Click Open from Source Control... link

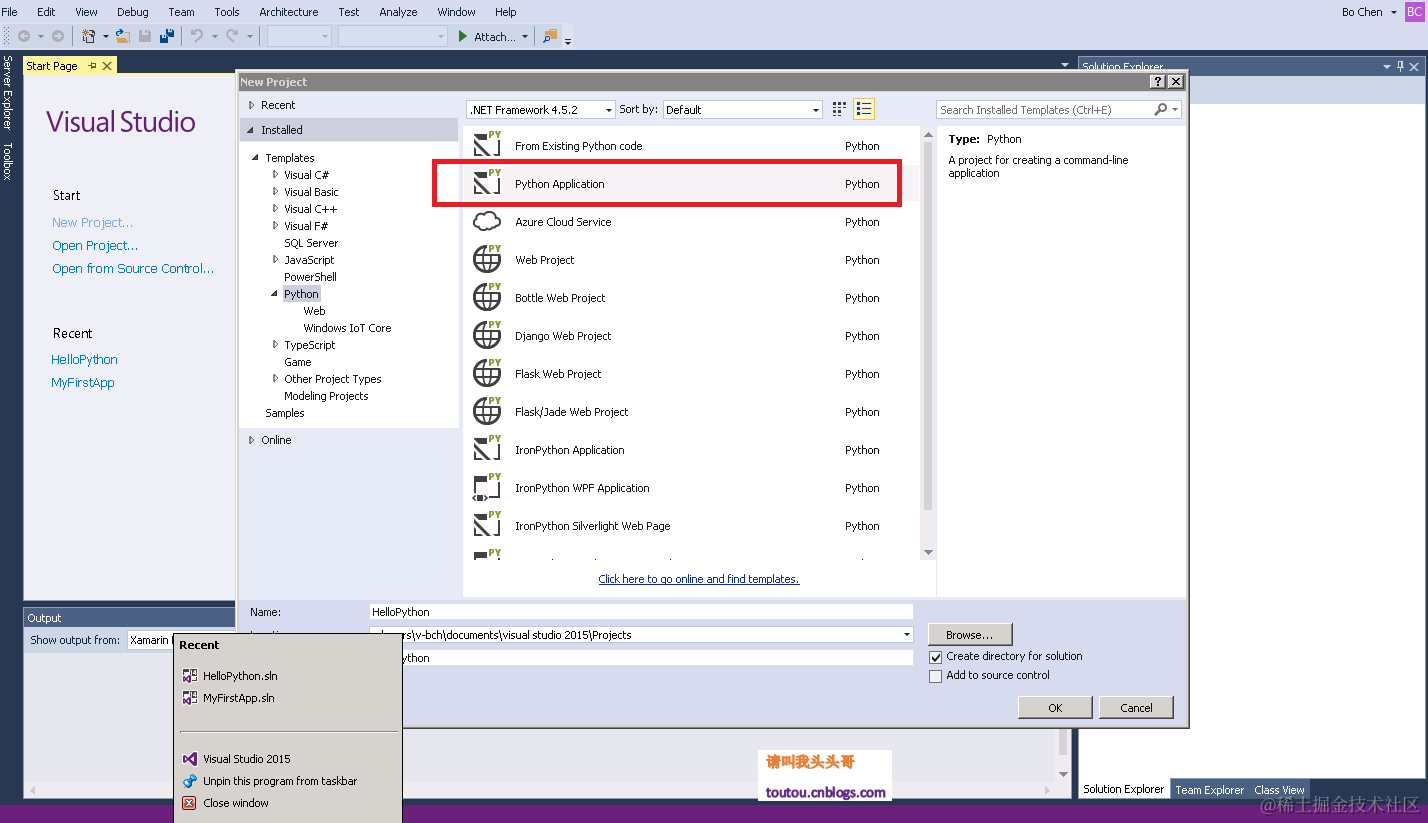[x=133, y=269]
